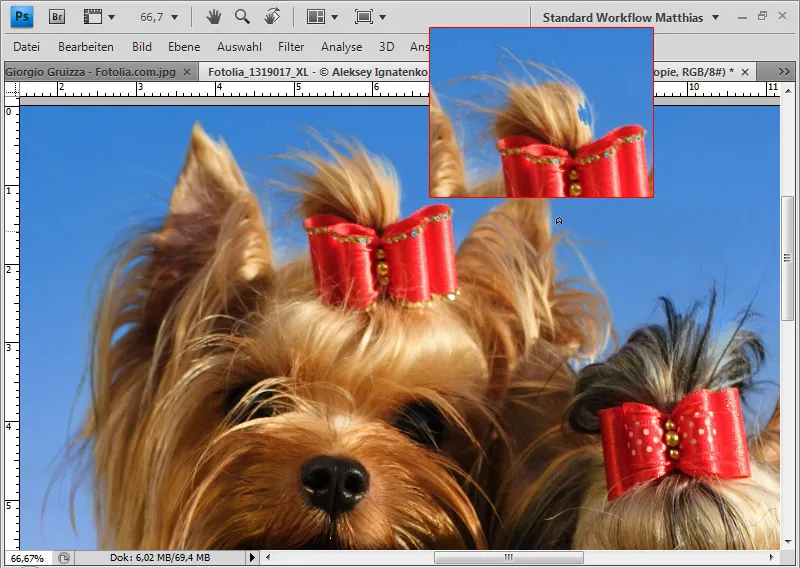Open the view extras filmstrip icon

[x=93, y=17]
